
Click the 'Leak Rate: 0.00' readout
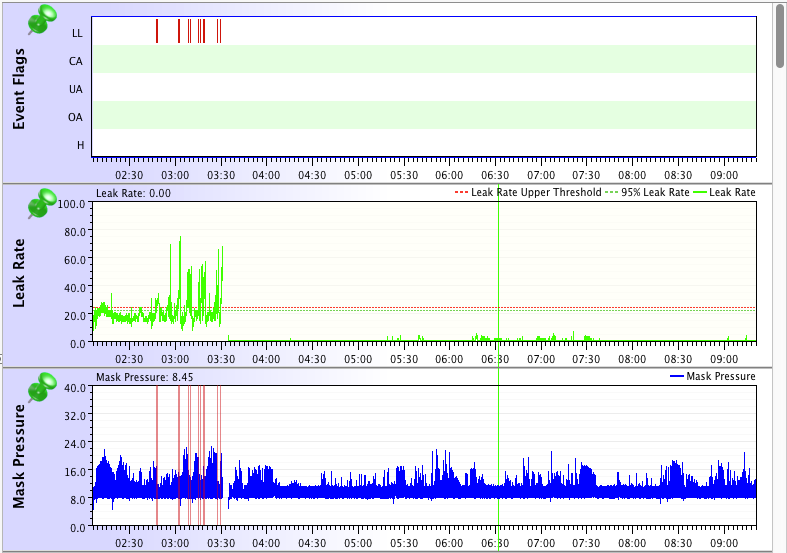tap(134, 193)
